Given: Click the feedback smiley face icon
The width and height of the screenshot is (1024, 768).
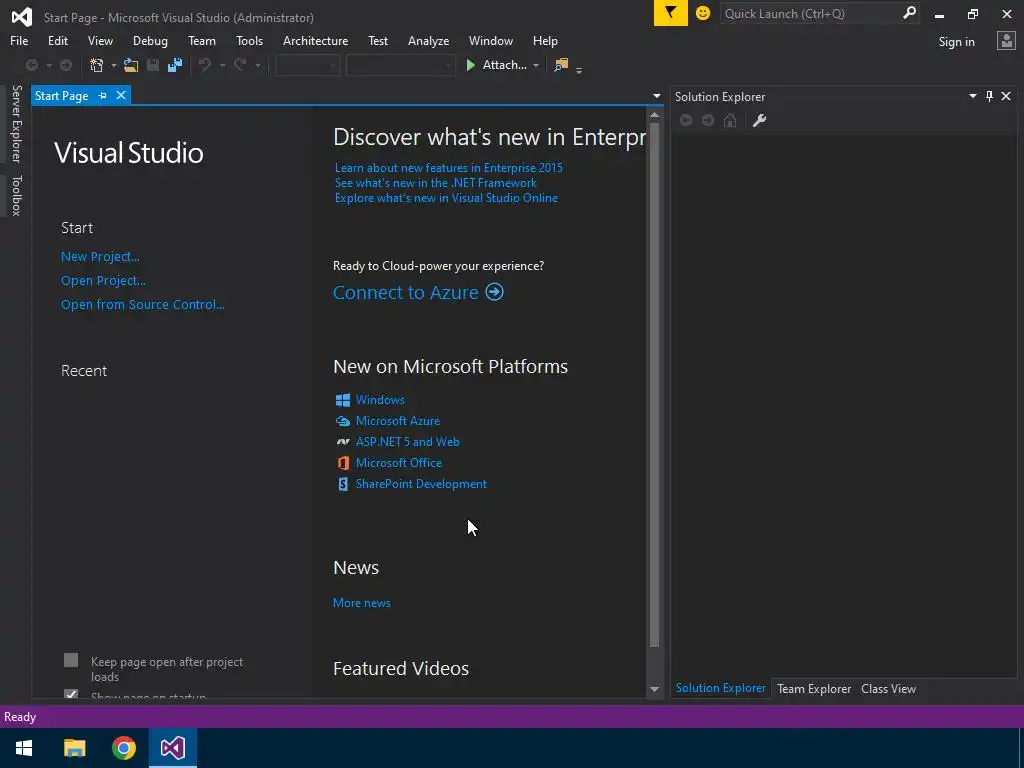Looking at the screenshot, I should (703, 13).
